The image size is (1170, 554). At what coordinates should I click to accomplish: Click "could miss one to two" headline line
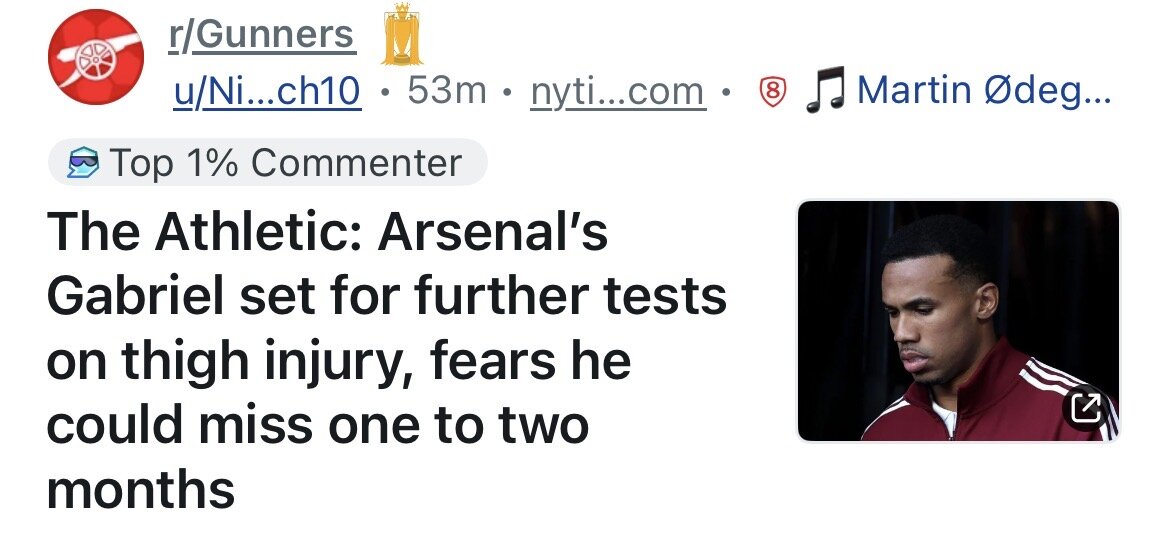(x=317, y=425)
